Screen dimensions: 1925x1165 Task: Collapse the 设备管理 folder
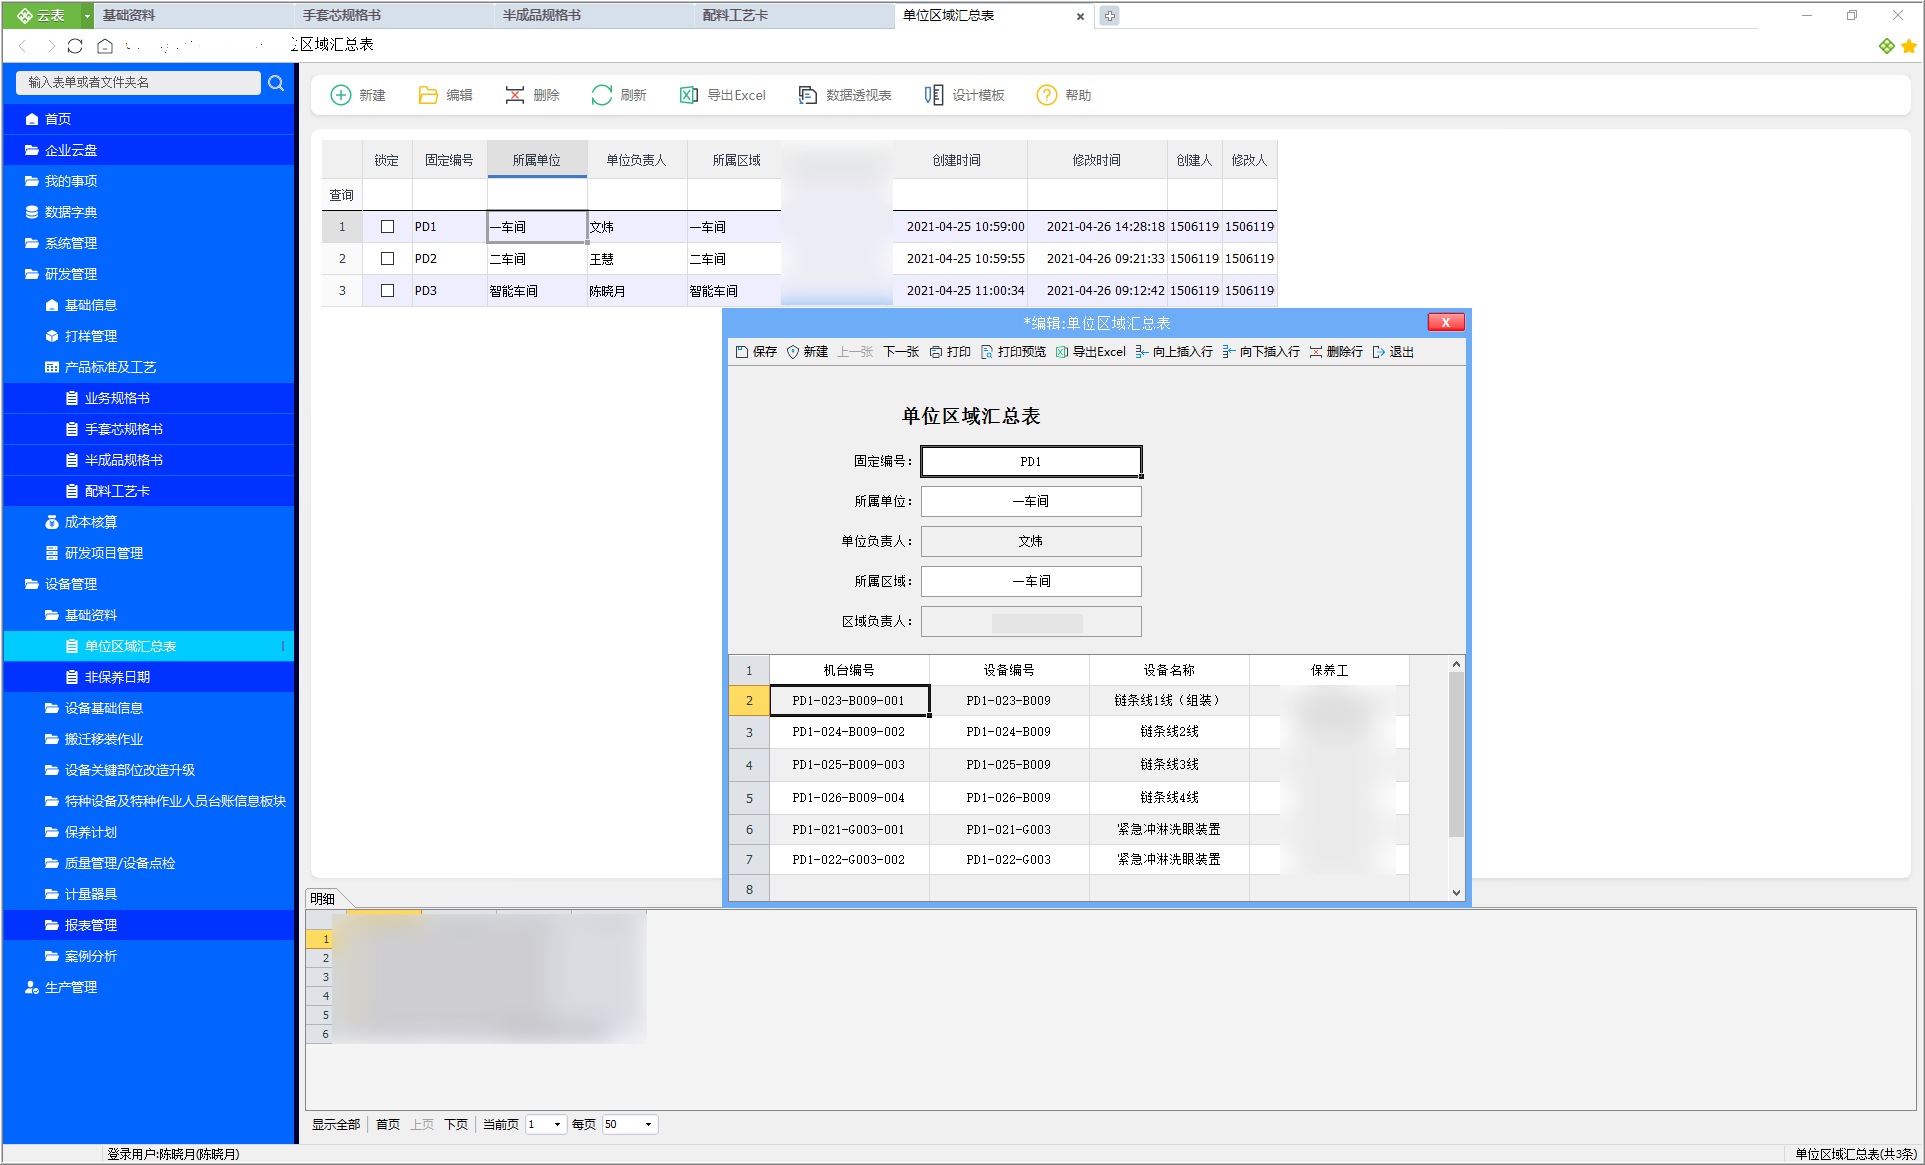(32, 584)
